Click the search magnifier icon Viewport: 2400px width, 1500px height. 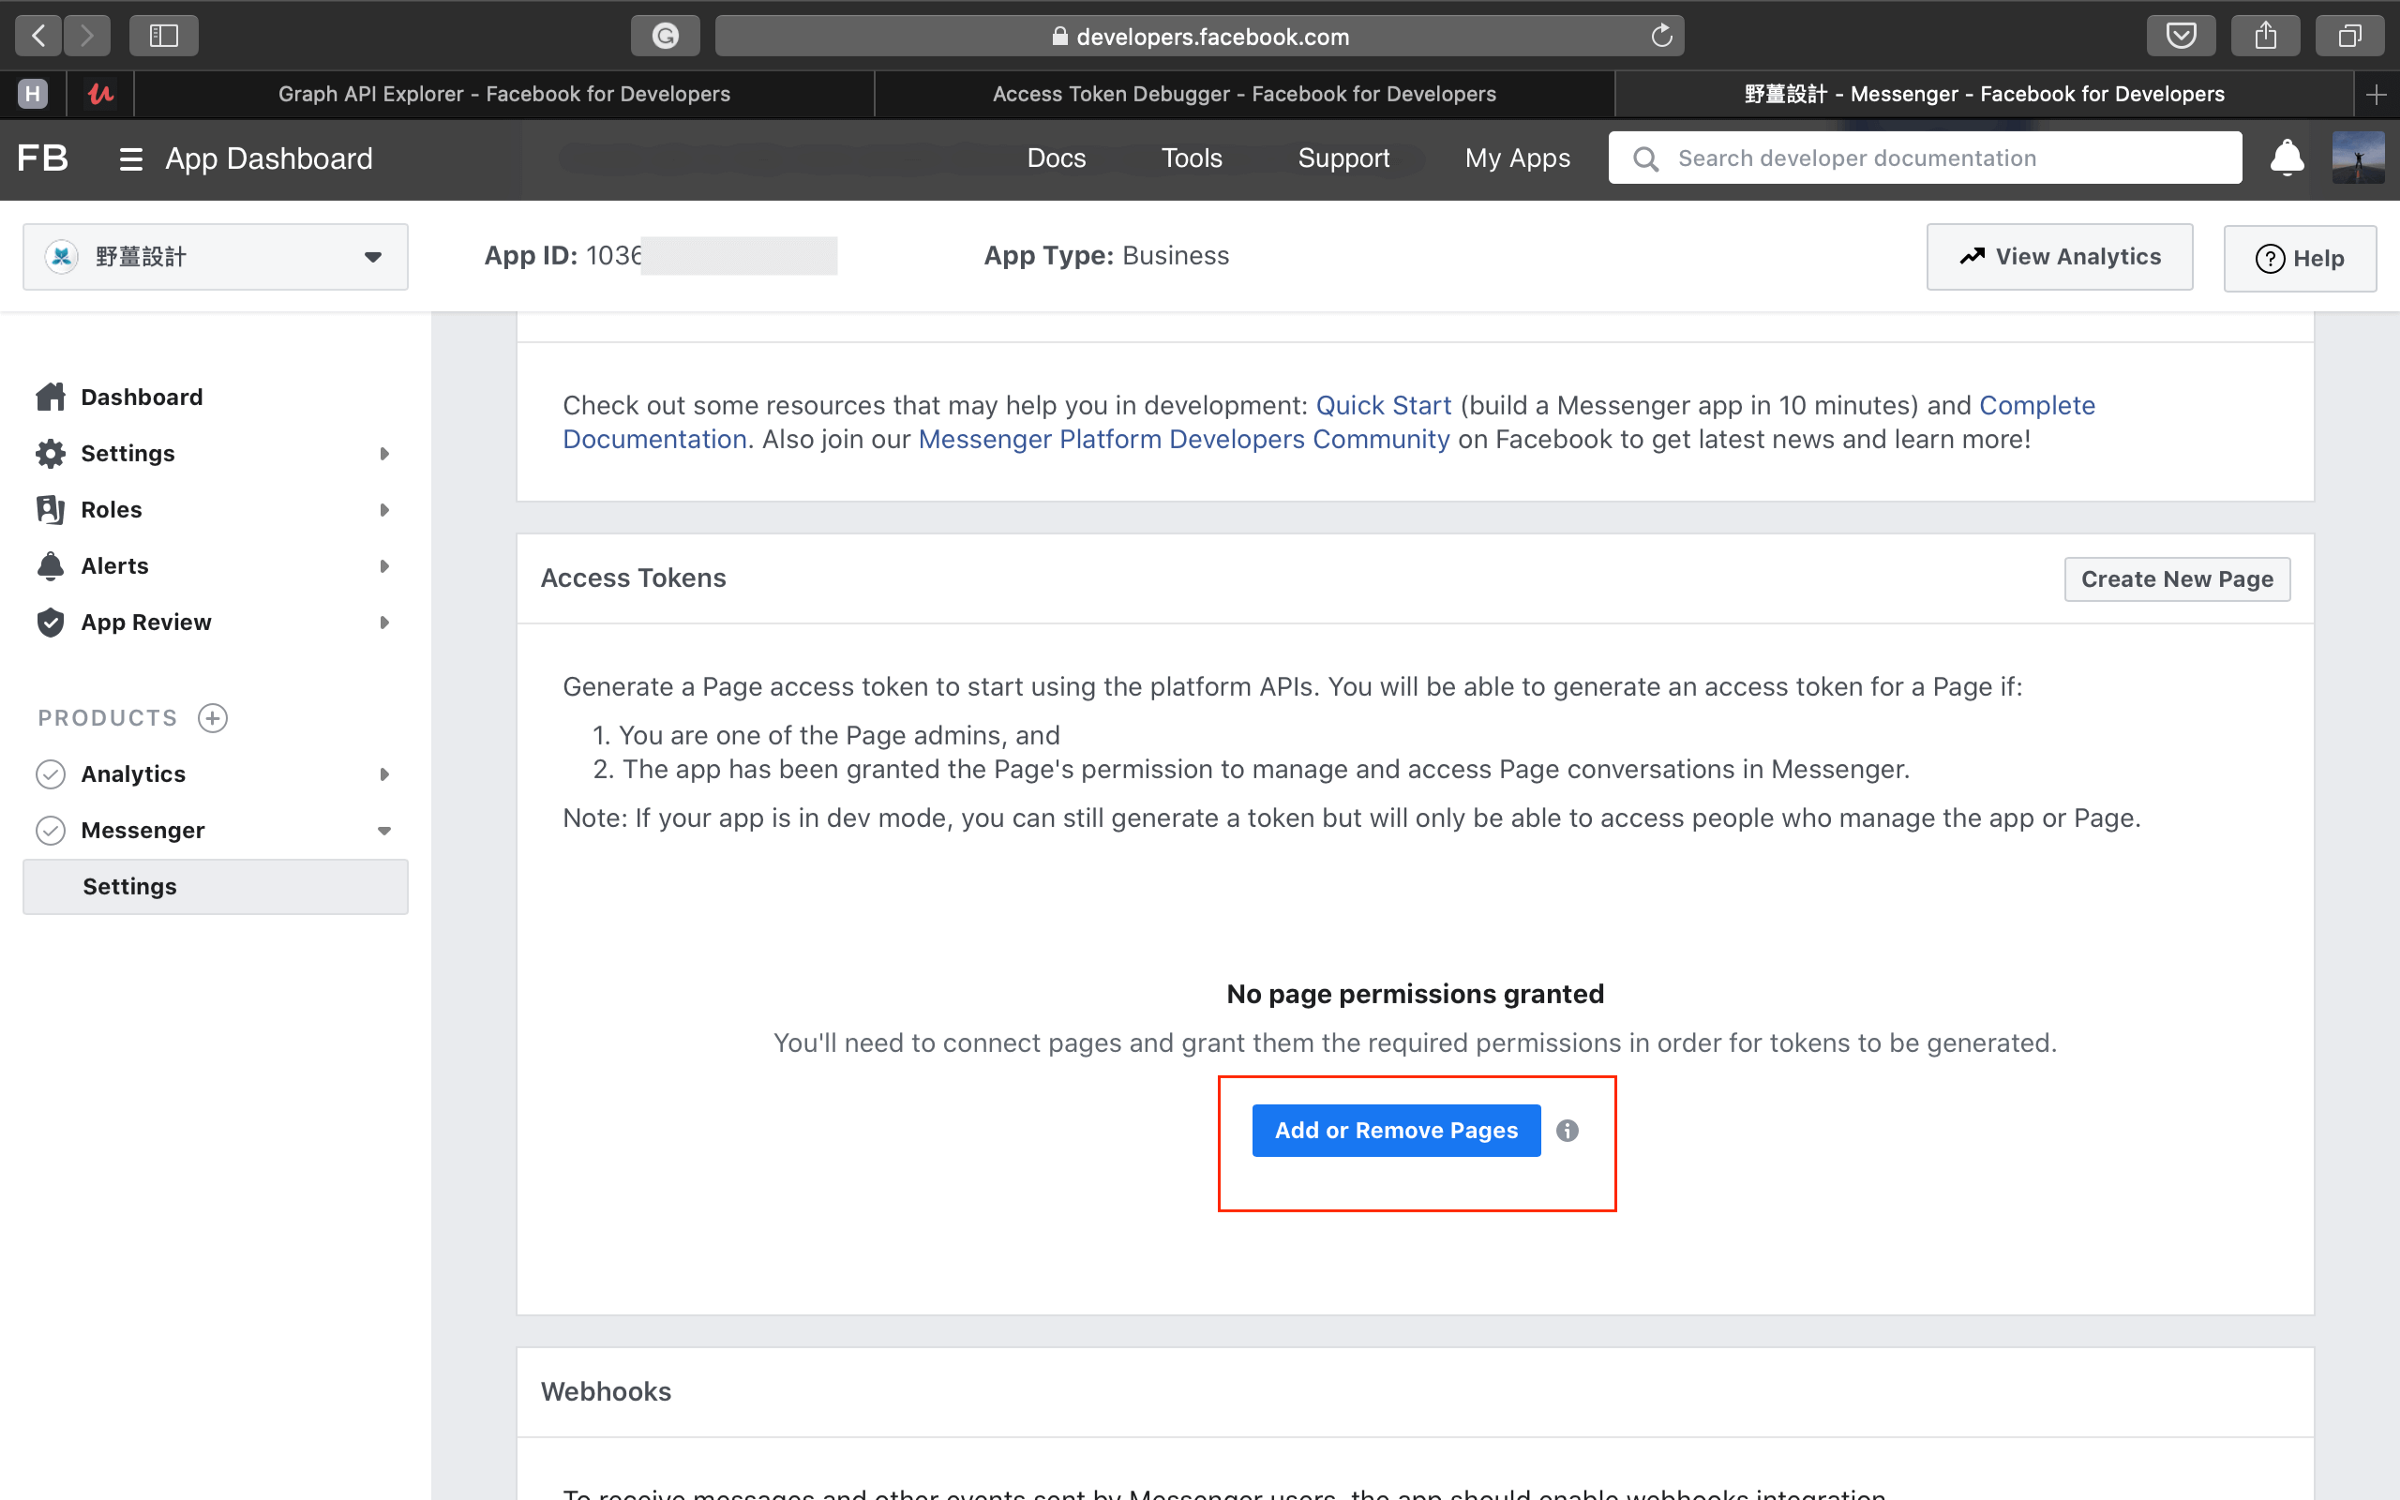tap(1645, 158)
